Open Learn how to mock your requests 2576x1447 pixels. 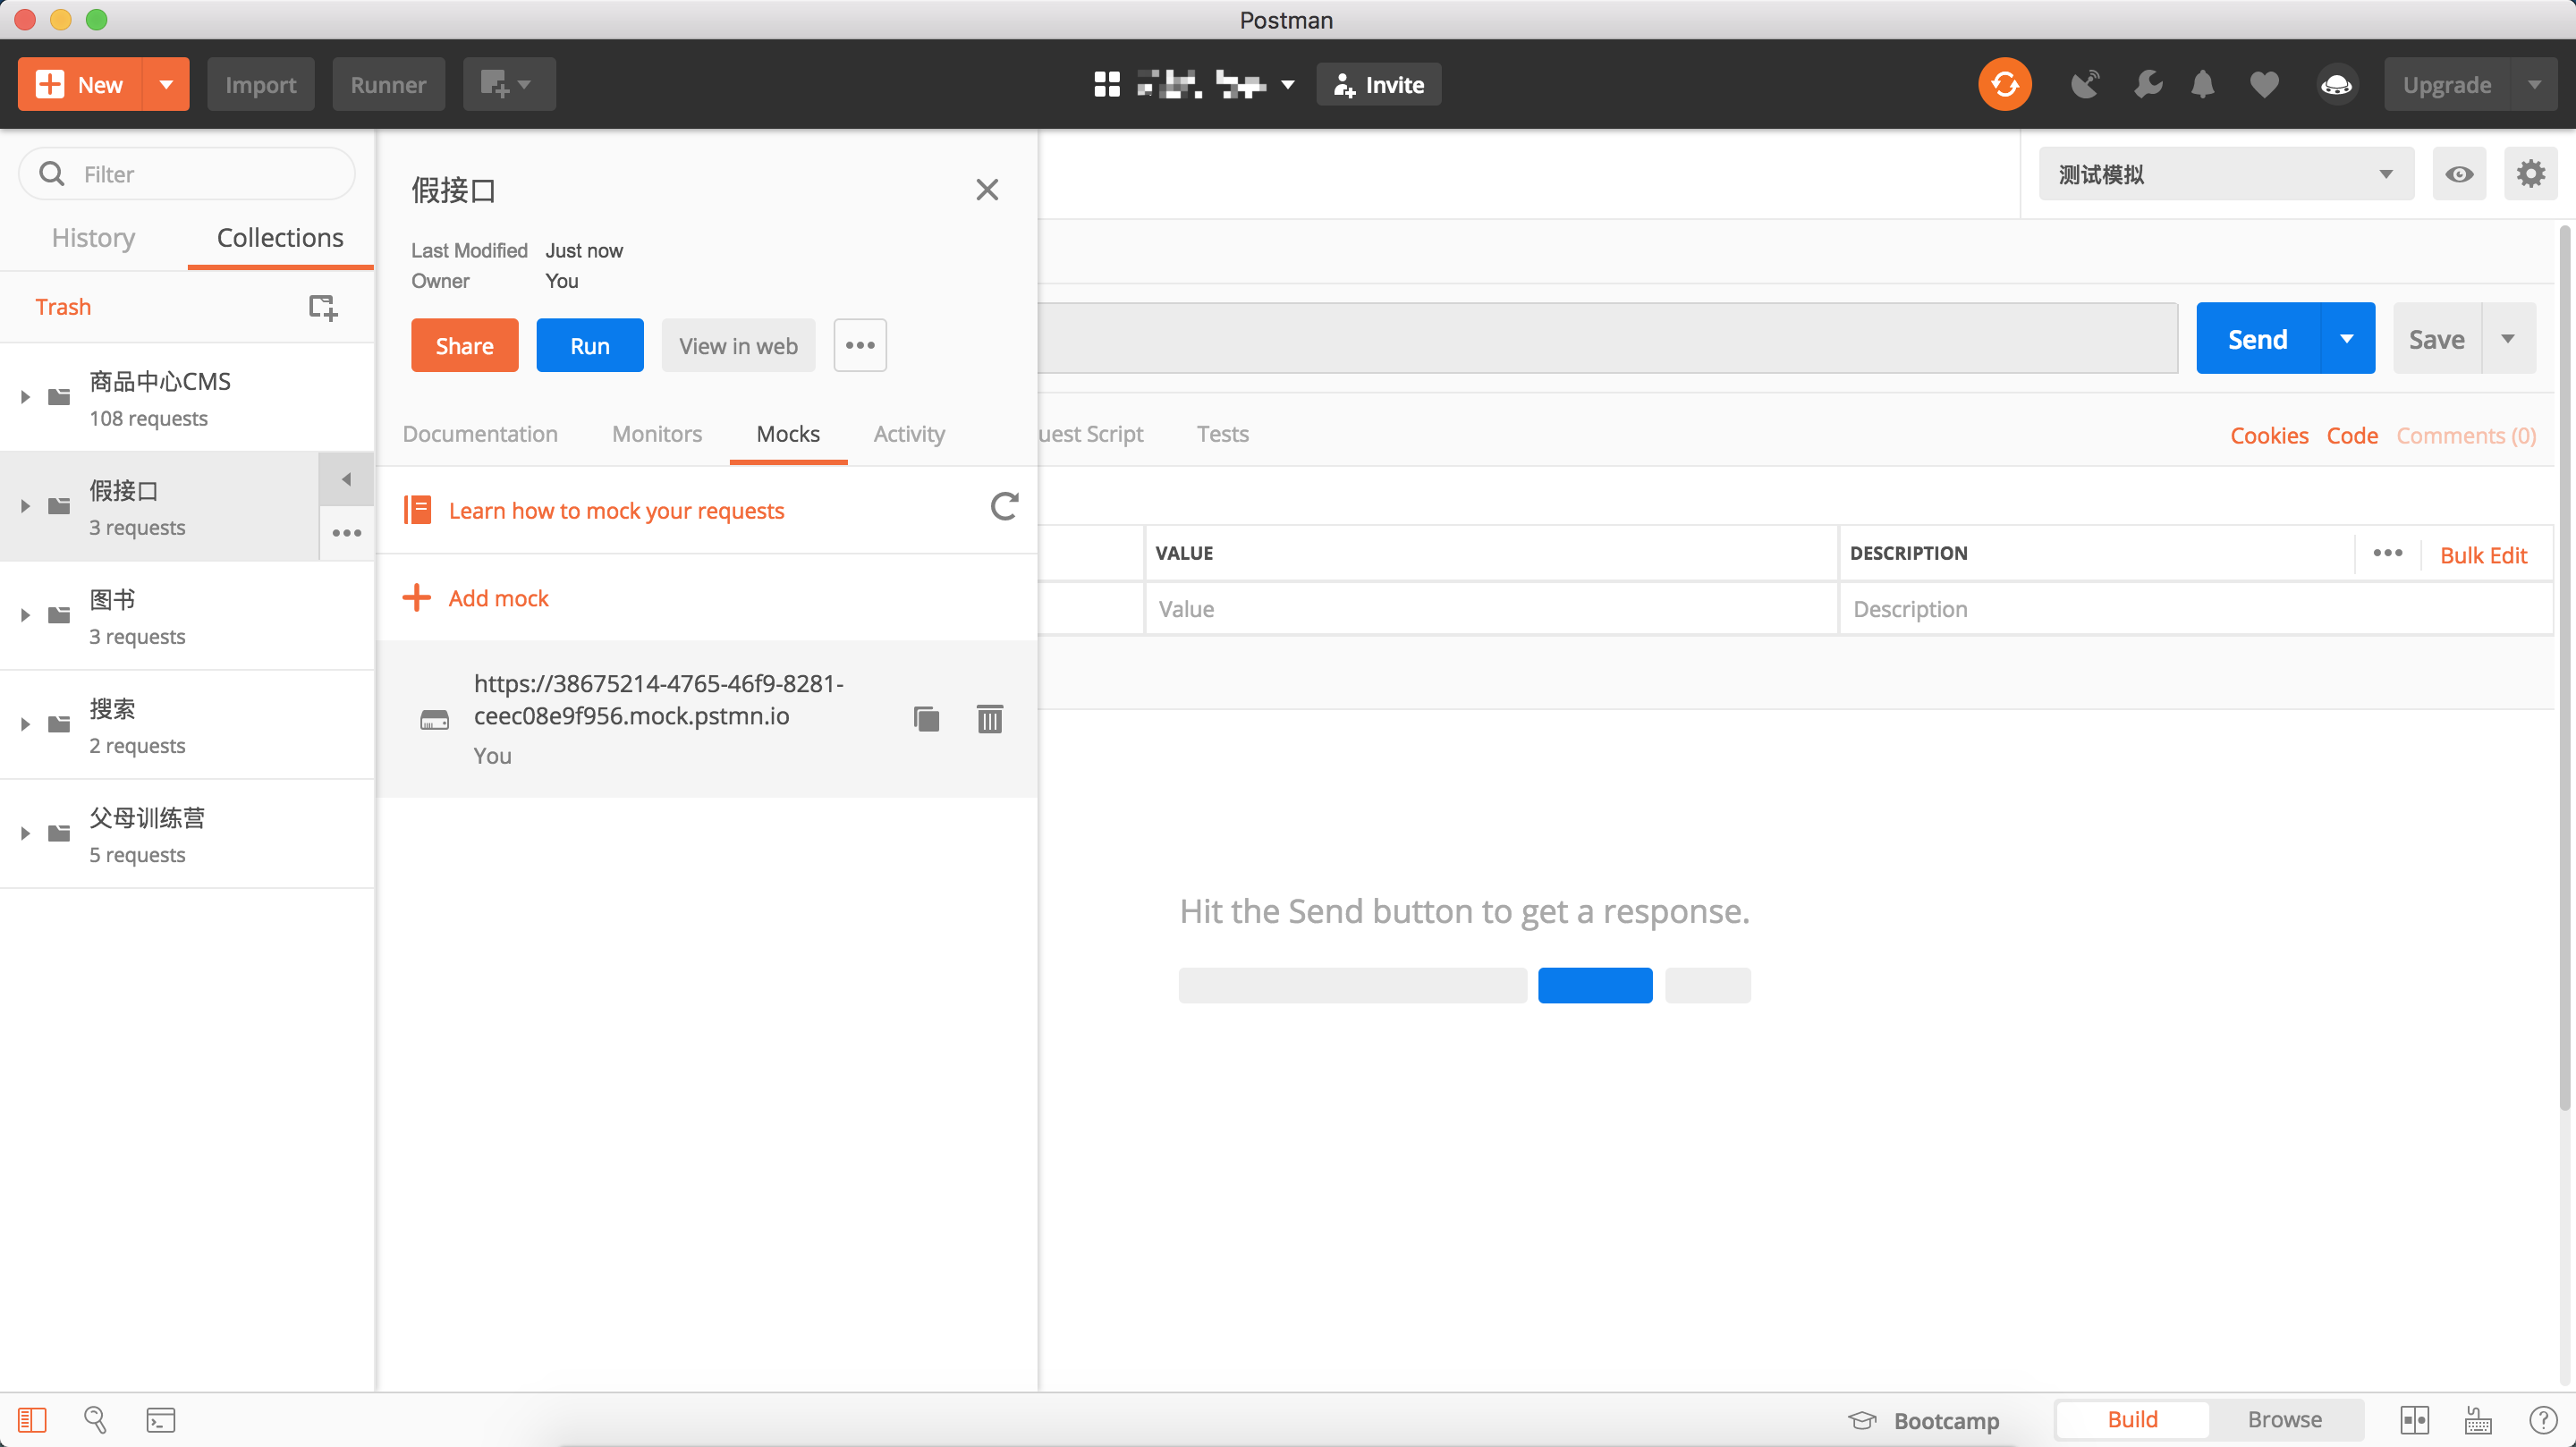(x=616, y=510)
